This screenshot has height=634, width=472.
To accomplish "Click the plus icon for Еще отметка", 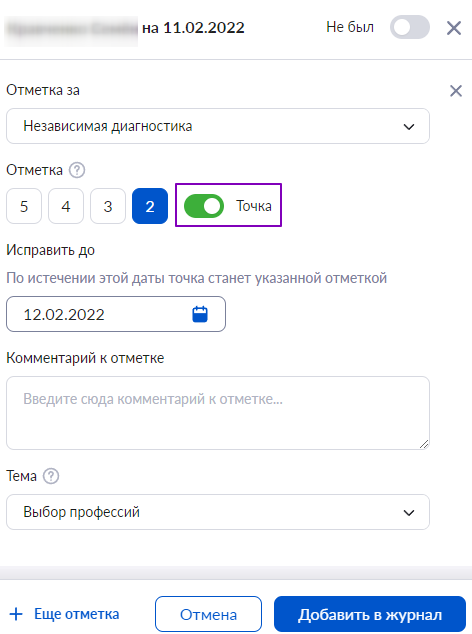I will pyautogui.click(x=16, y=614).
